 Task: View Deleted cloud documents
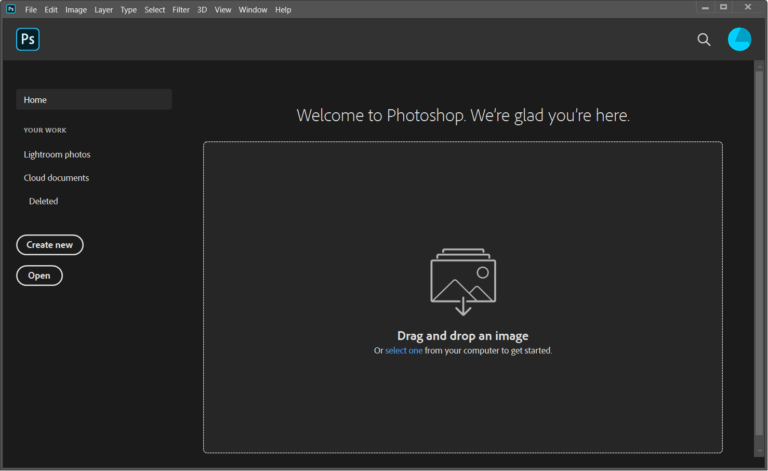(43, 201)
